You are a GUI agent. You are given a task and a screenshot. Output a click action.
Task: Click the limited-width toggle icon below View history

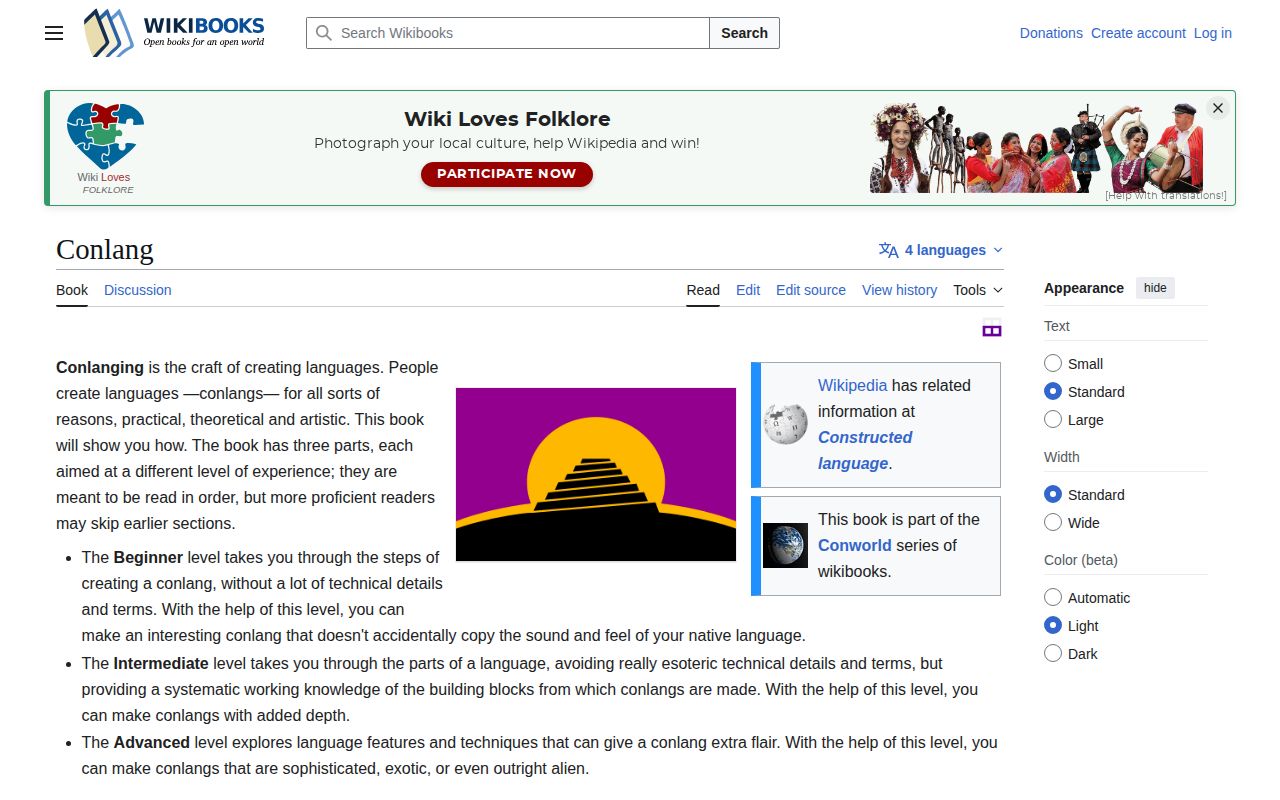(991, 329)
